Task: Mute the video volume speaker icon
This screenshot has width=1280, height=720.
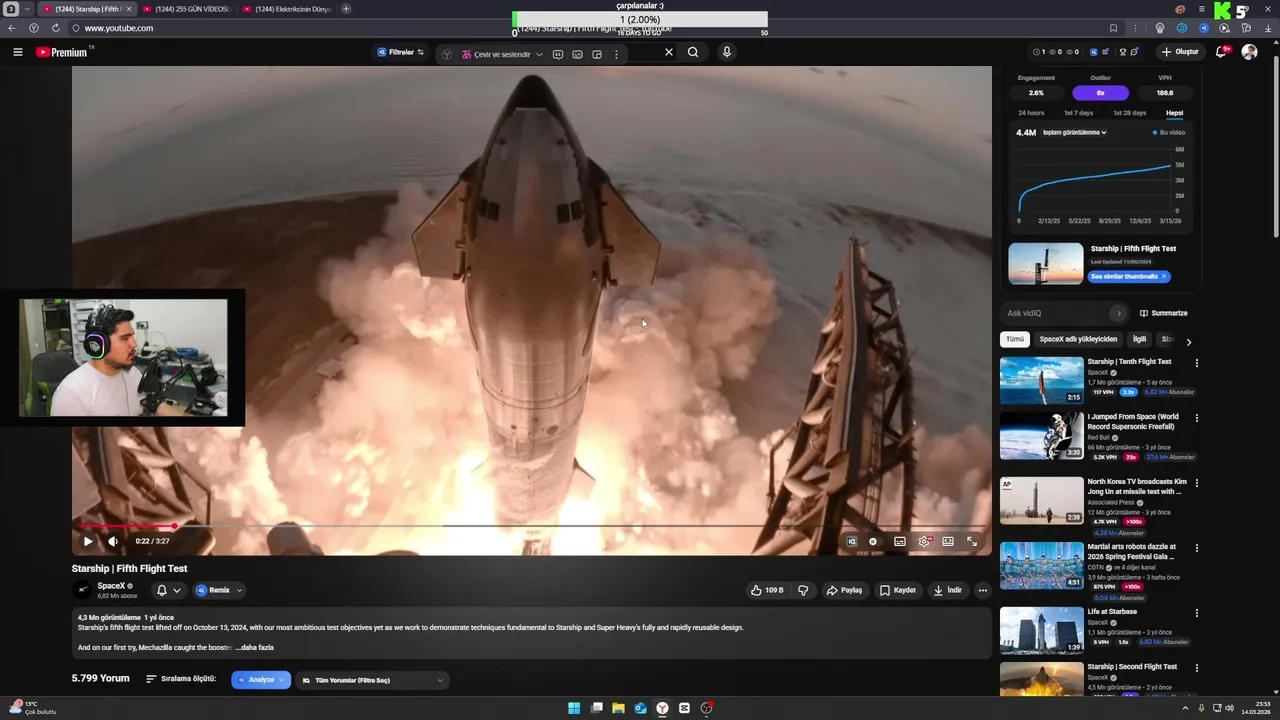Action: [113, 541]
